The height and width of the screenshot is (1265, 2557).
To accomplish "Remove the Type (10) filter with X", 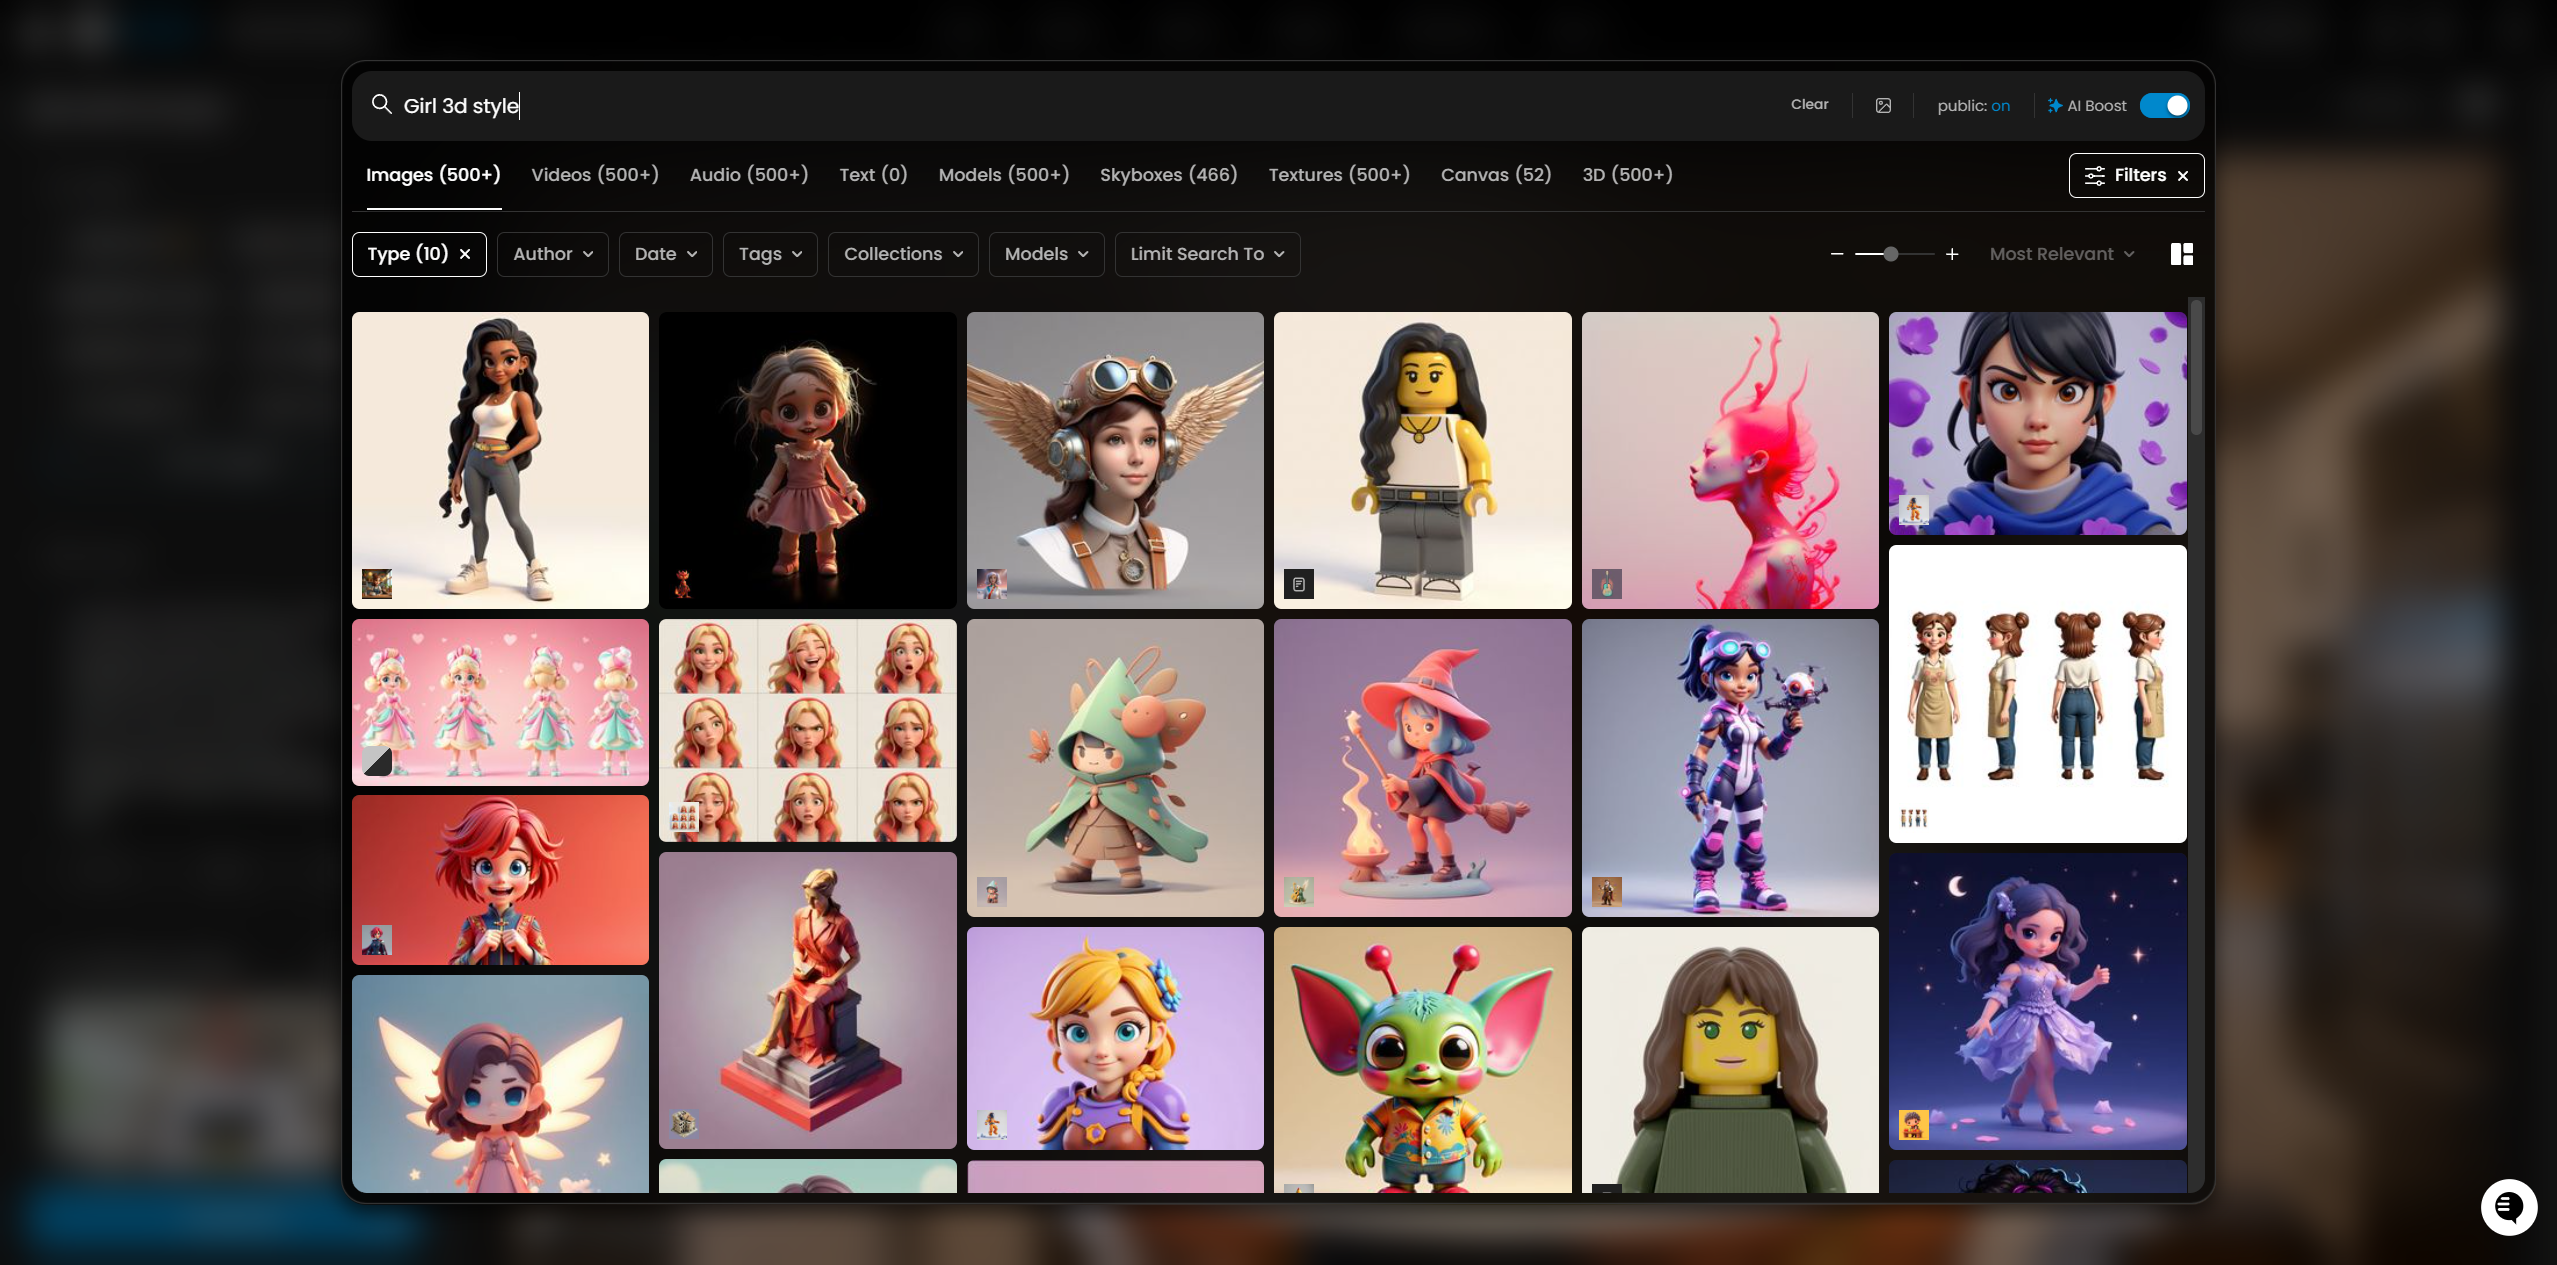I will (x=465, y=254).
